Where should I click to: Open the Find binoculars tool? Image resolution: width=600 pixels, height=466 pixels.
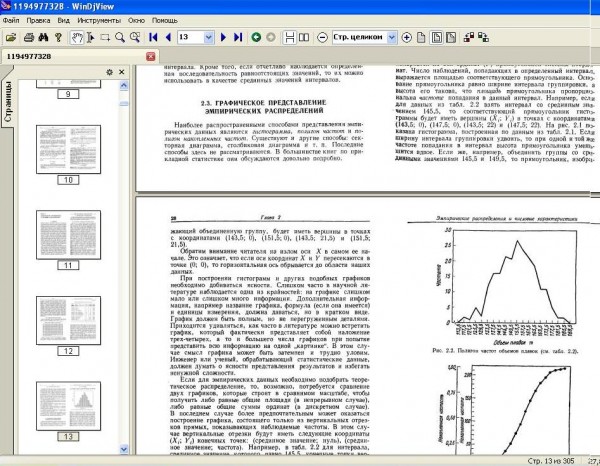(43, 37)
